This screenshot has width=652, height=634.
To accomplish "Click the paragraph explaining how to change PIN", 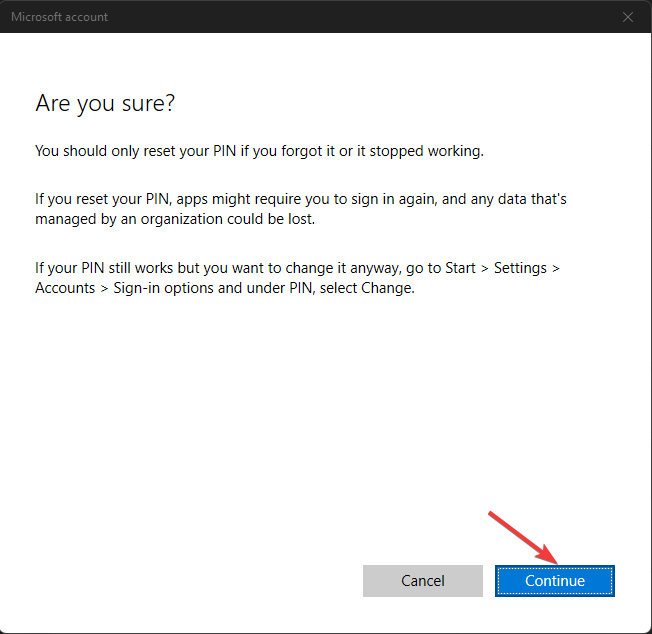I will 297,278.
